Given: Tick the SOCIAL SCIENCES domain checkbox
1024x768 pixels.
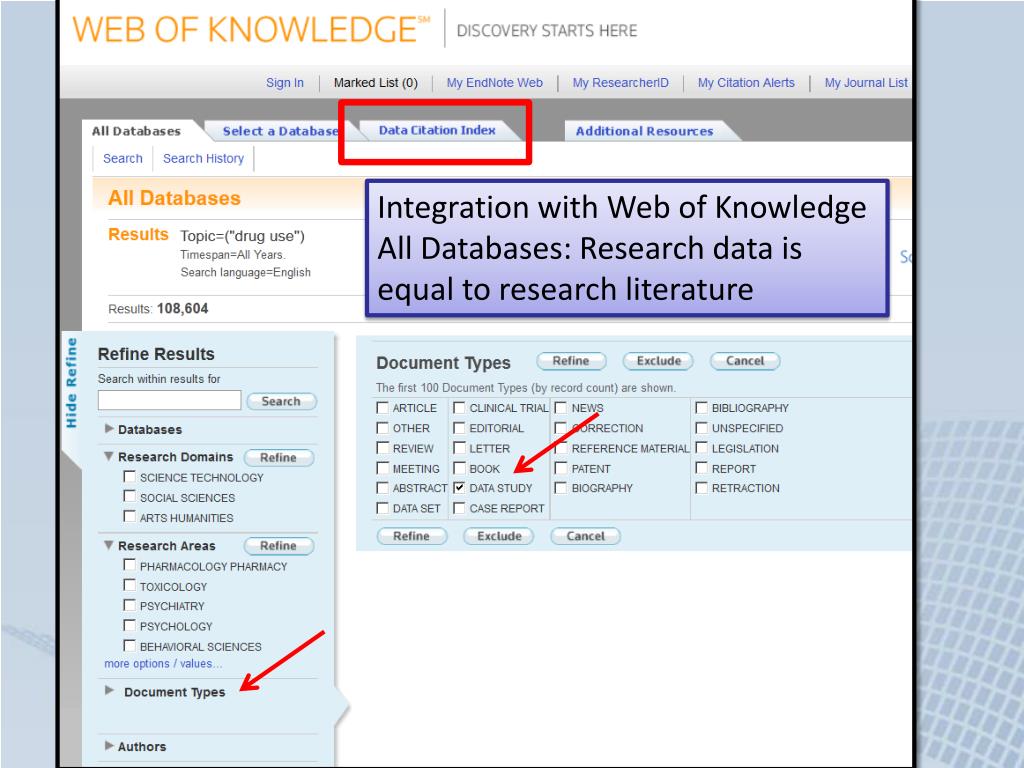Looking at the screenshot, I should pos(129,497).
